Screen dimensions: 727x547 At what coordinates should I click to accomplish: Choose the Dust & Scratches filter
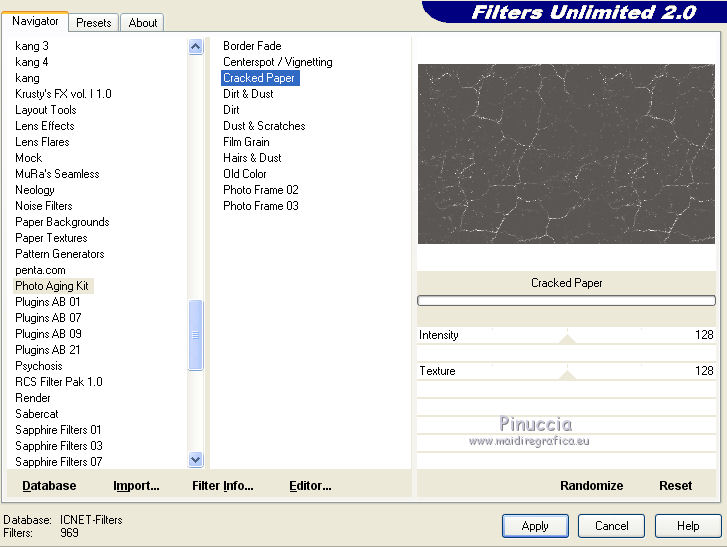(264, 126)
